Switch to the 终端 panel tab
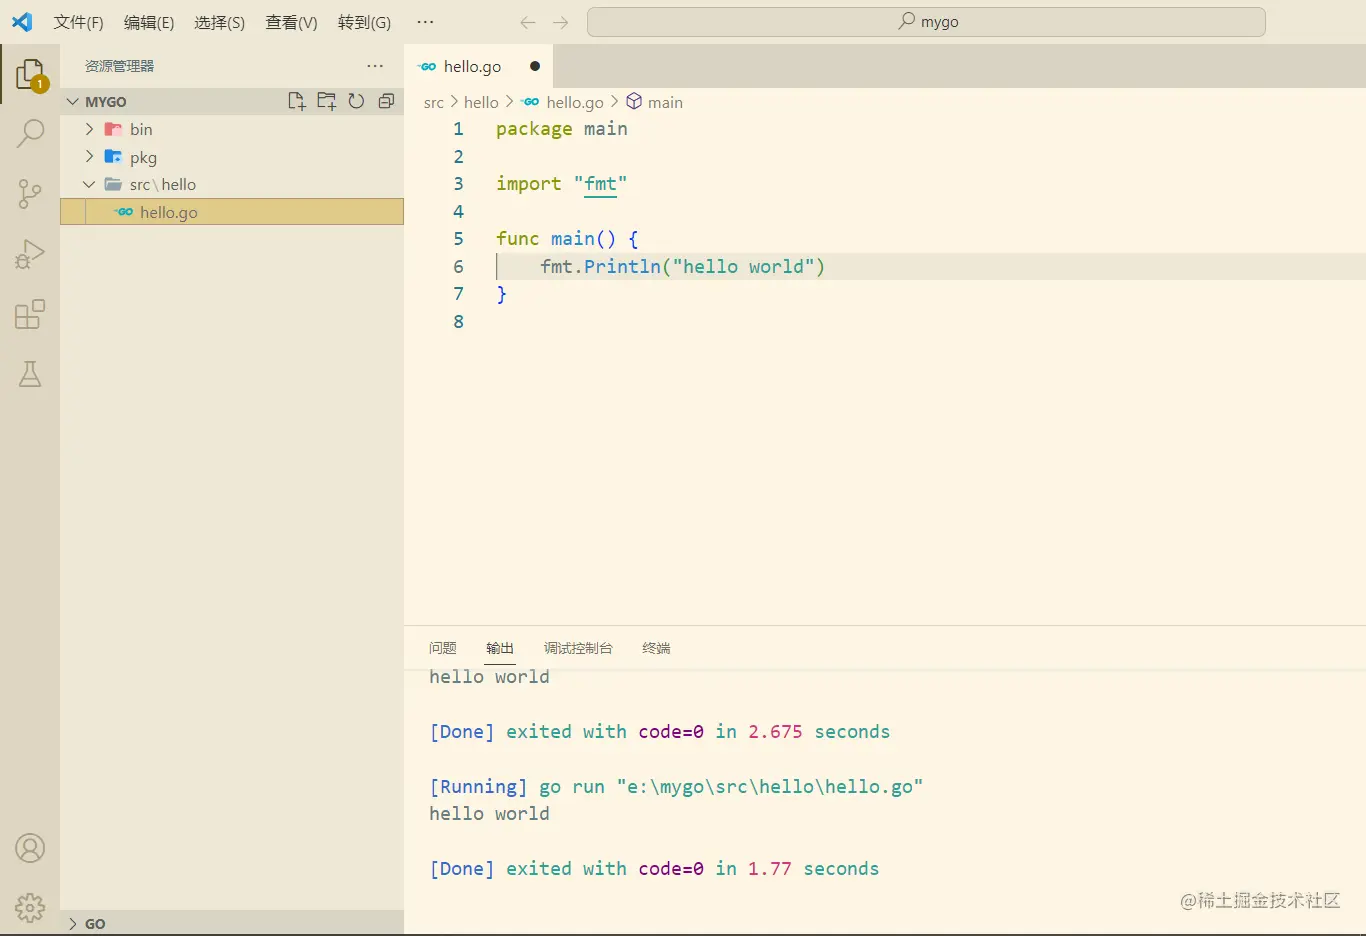 (x=656, y=648)
